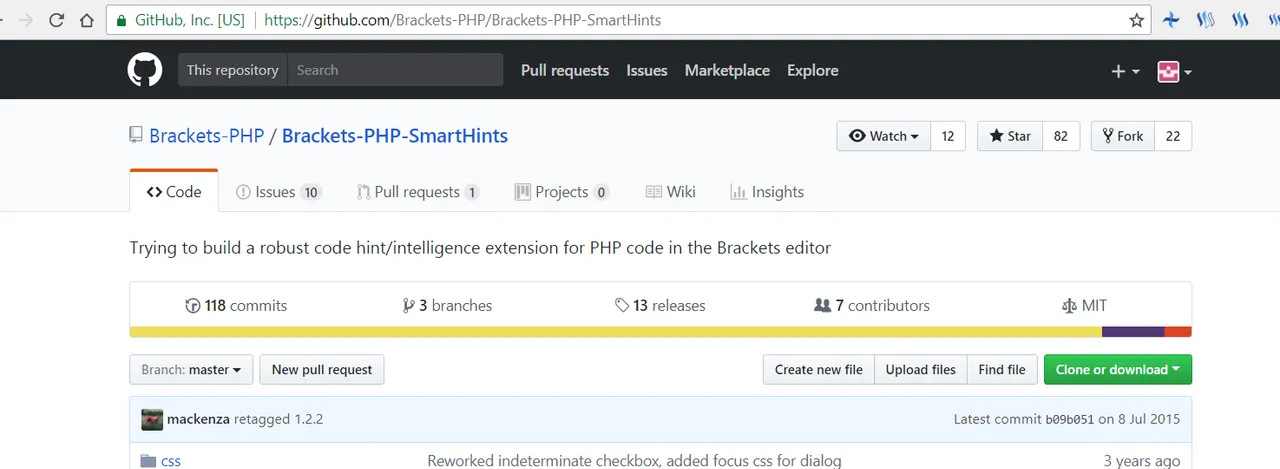This screenshot has width=1280, height=469.
Task: Click the green padlock security icon
Action: [121, 20]
